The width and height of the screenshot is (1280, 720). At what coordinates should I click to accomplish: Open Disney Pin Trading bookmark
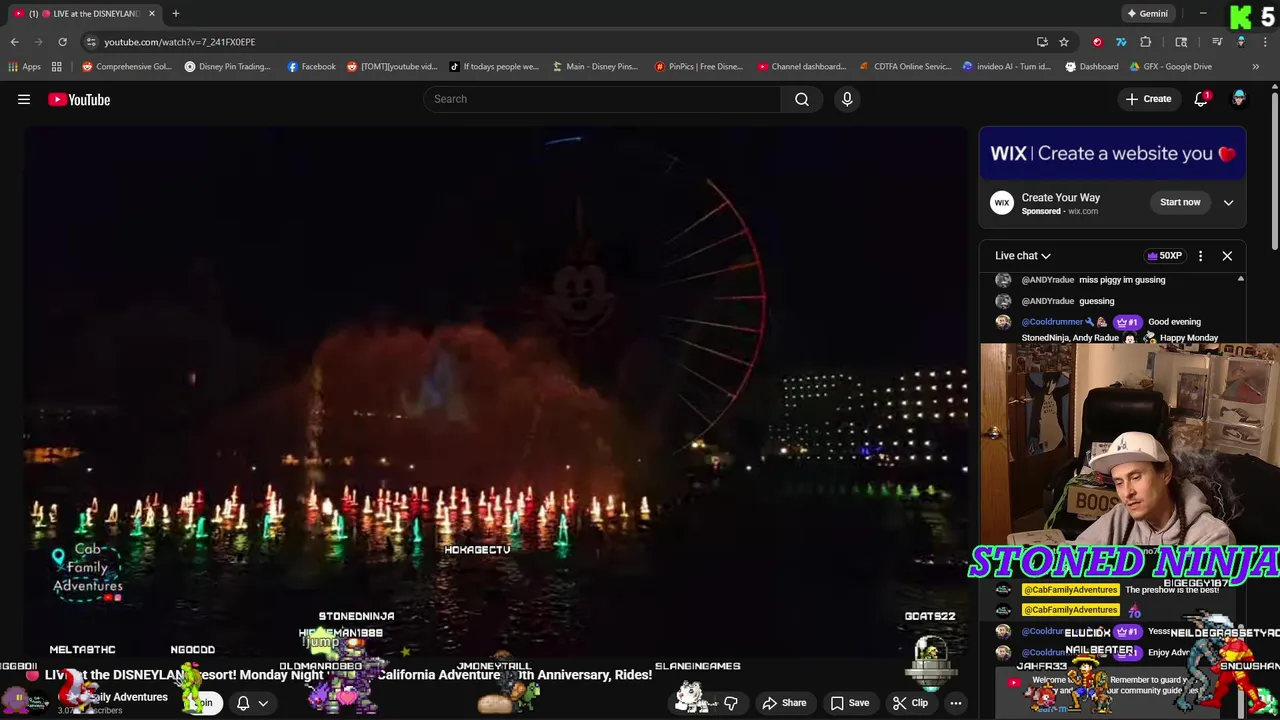point(228,67)
